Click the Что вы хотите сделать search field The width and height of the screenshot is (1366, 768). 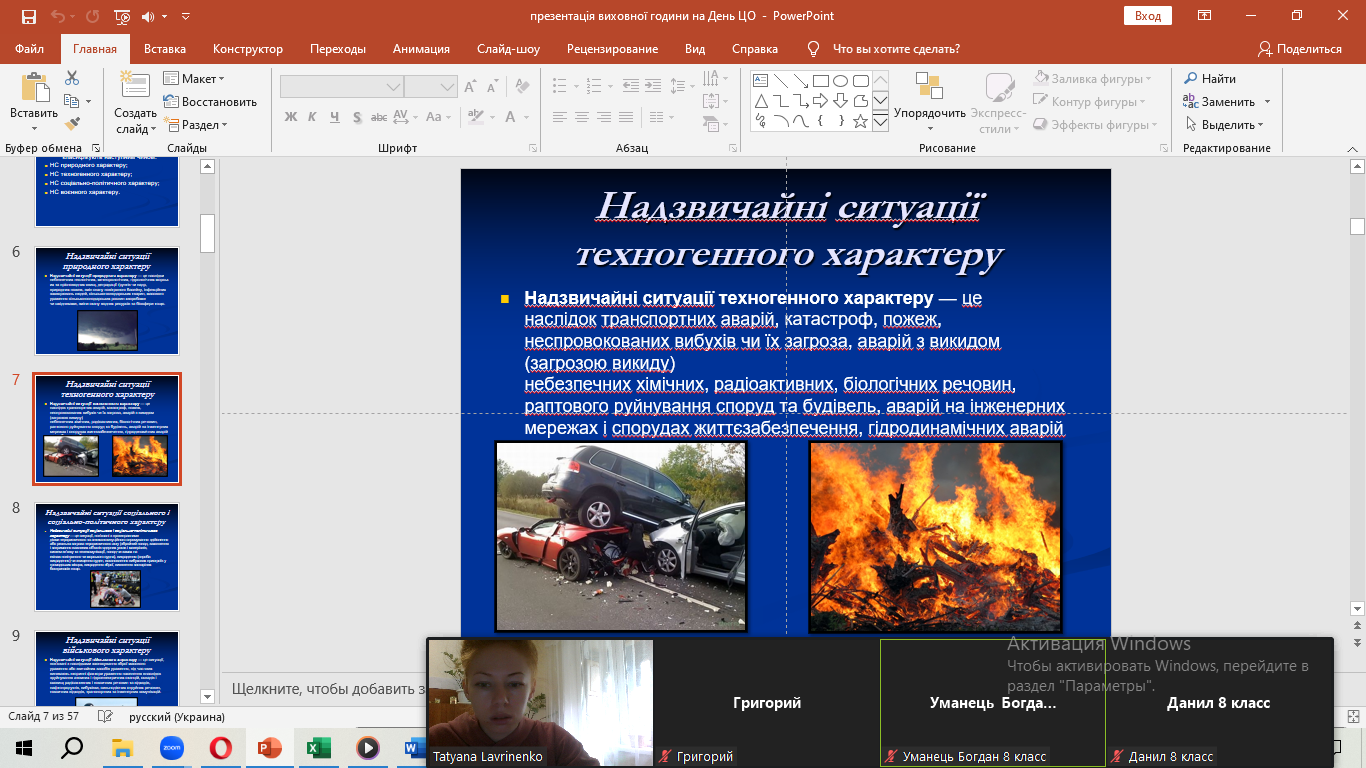[x=895, y=49]
